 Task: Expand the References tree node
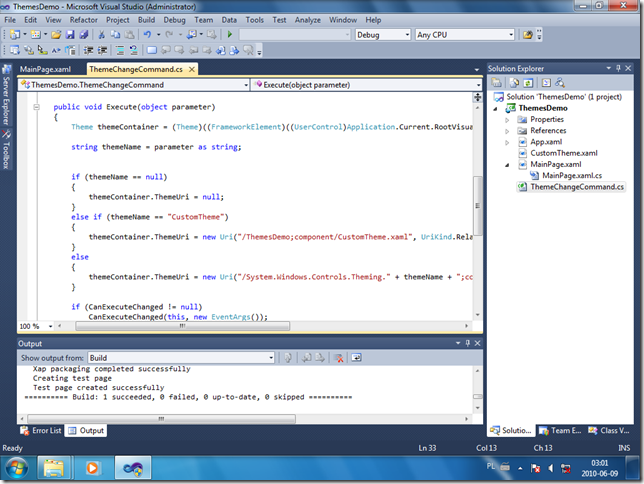[507, 131]
